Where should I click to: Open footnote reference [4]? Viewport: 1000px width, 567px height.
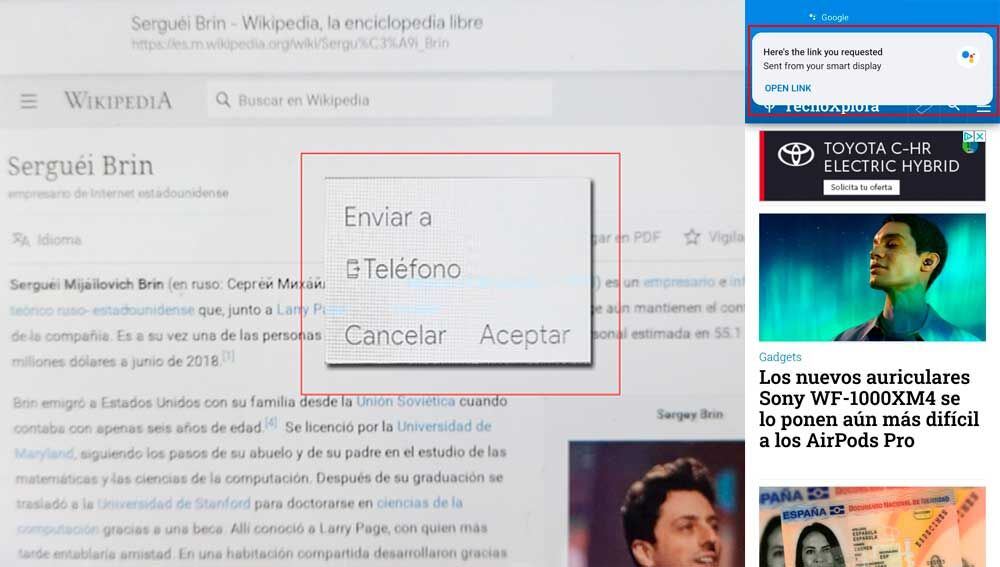coord(271,422)
